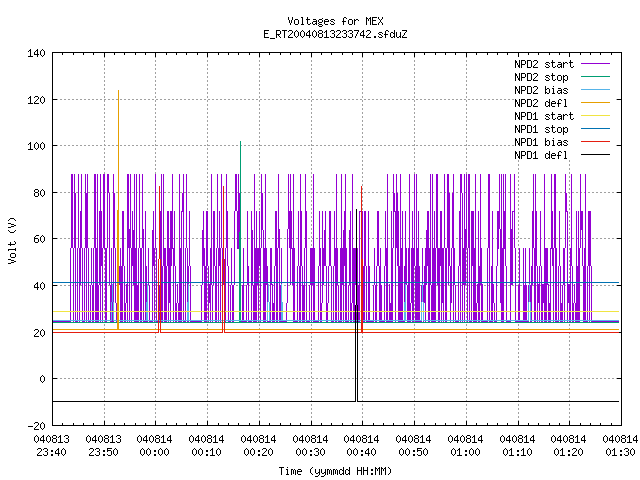Click the 'NPD2 start' legend label
The height and width of the screenshot is (480, 640).
[544, 64]
